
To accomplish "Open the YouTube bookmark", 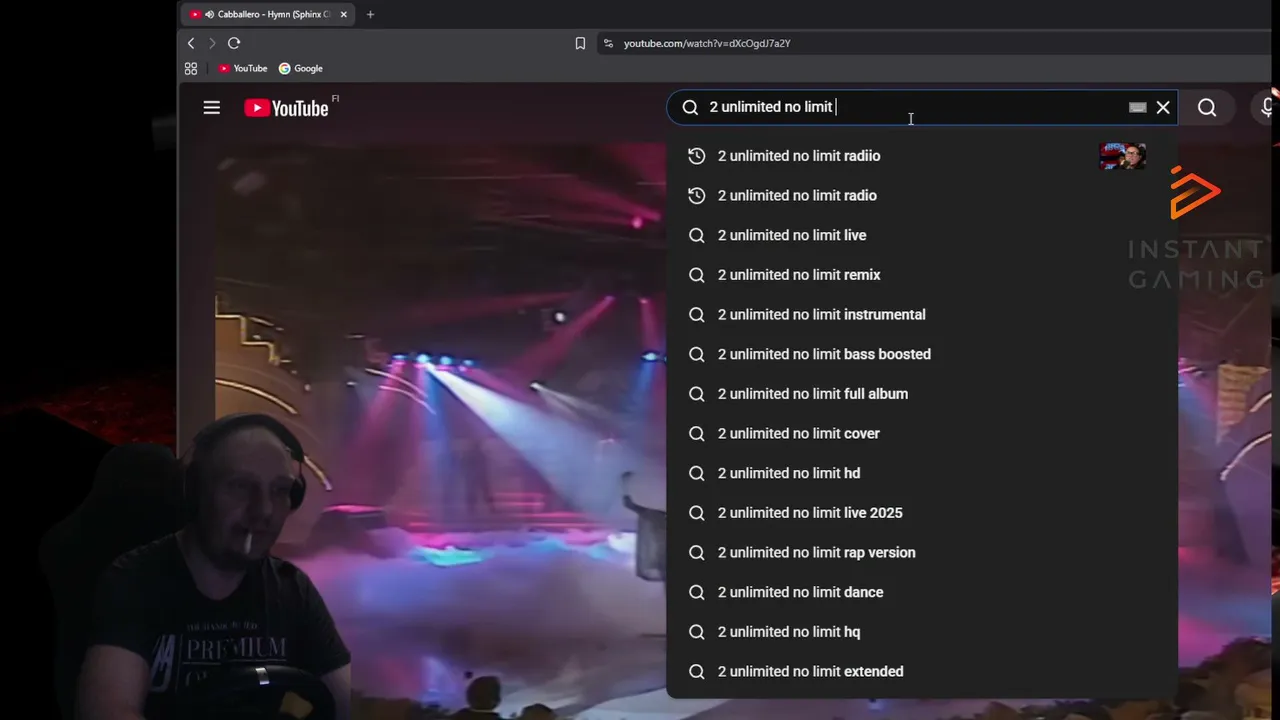I will [243, 68].
